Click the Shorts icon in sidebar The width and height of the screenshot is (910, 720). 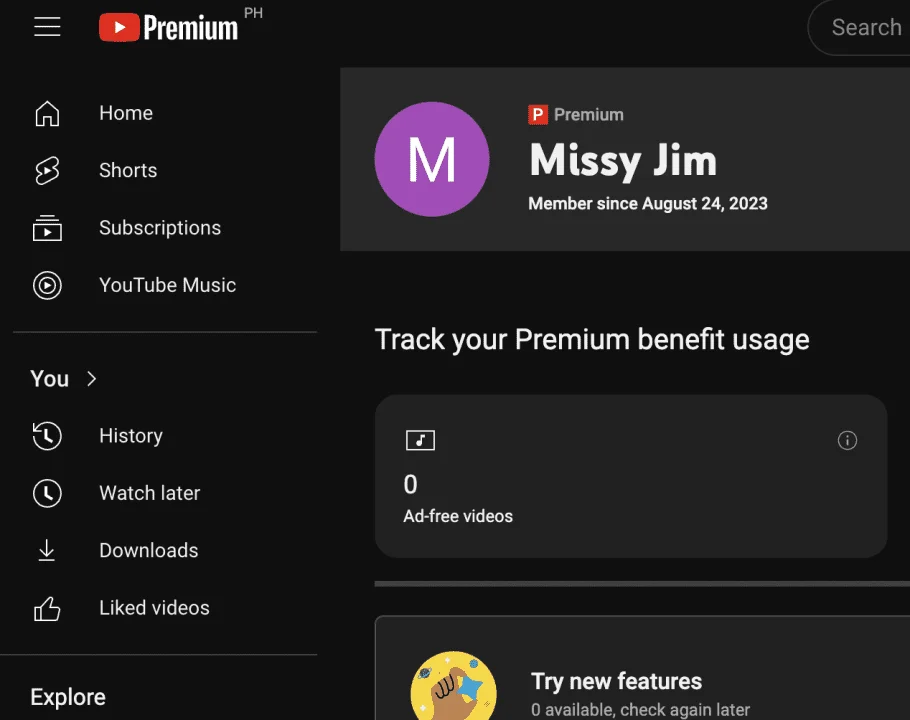[x=47, y=171]
